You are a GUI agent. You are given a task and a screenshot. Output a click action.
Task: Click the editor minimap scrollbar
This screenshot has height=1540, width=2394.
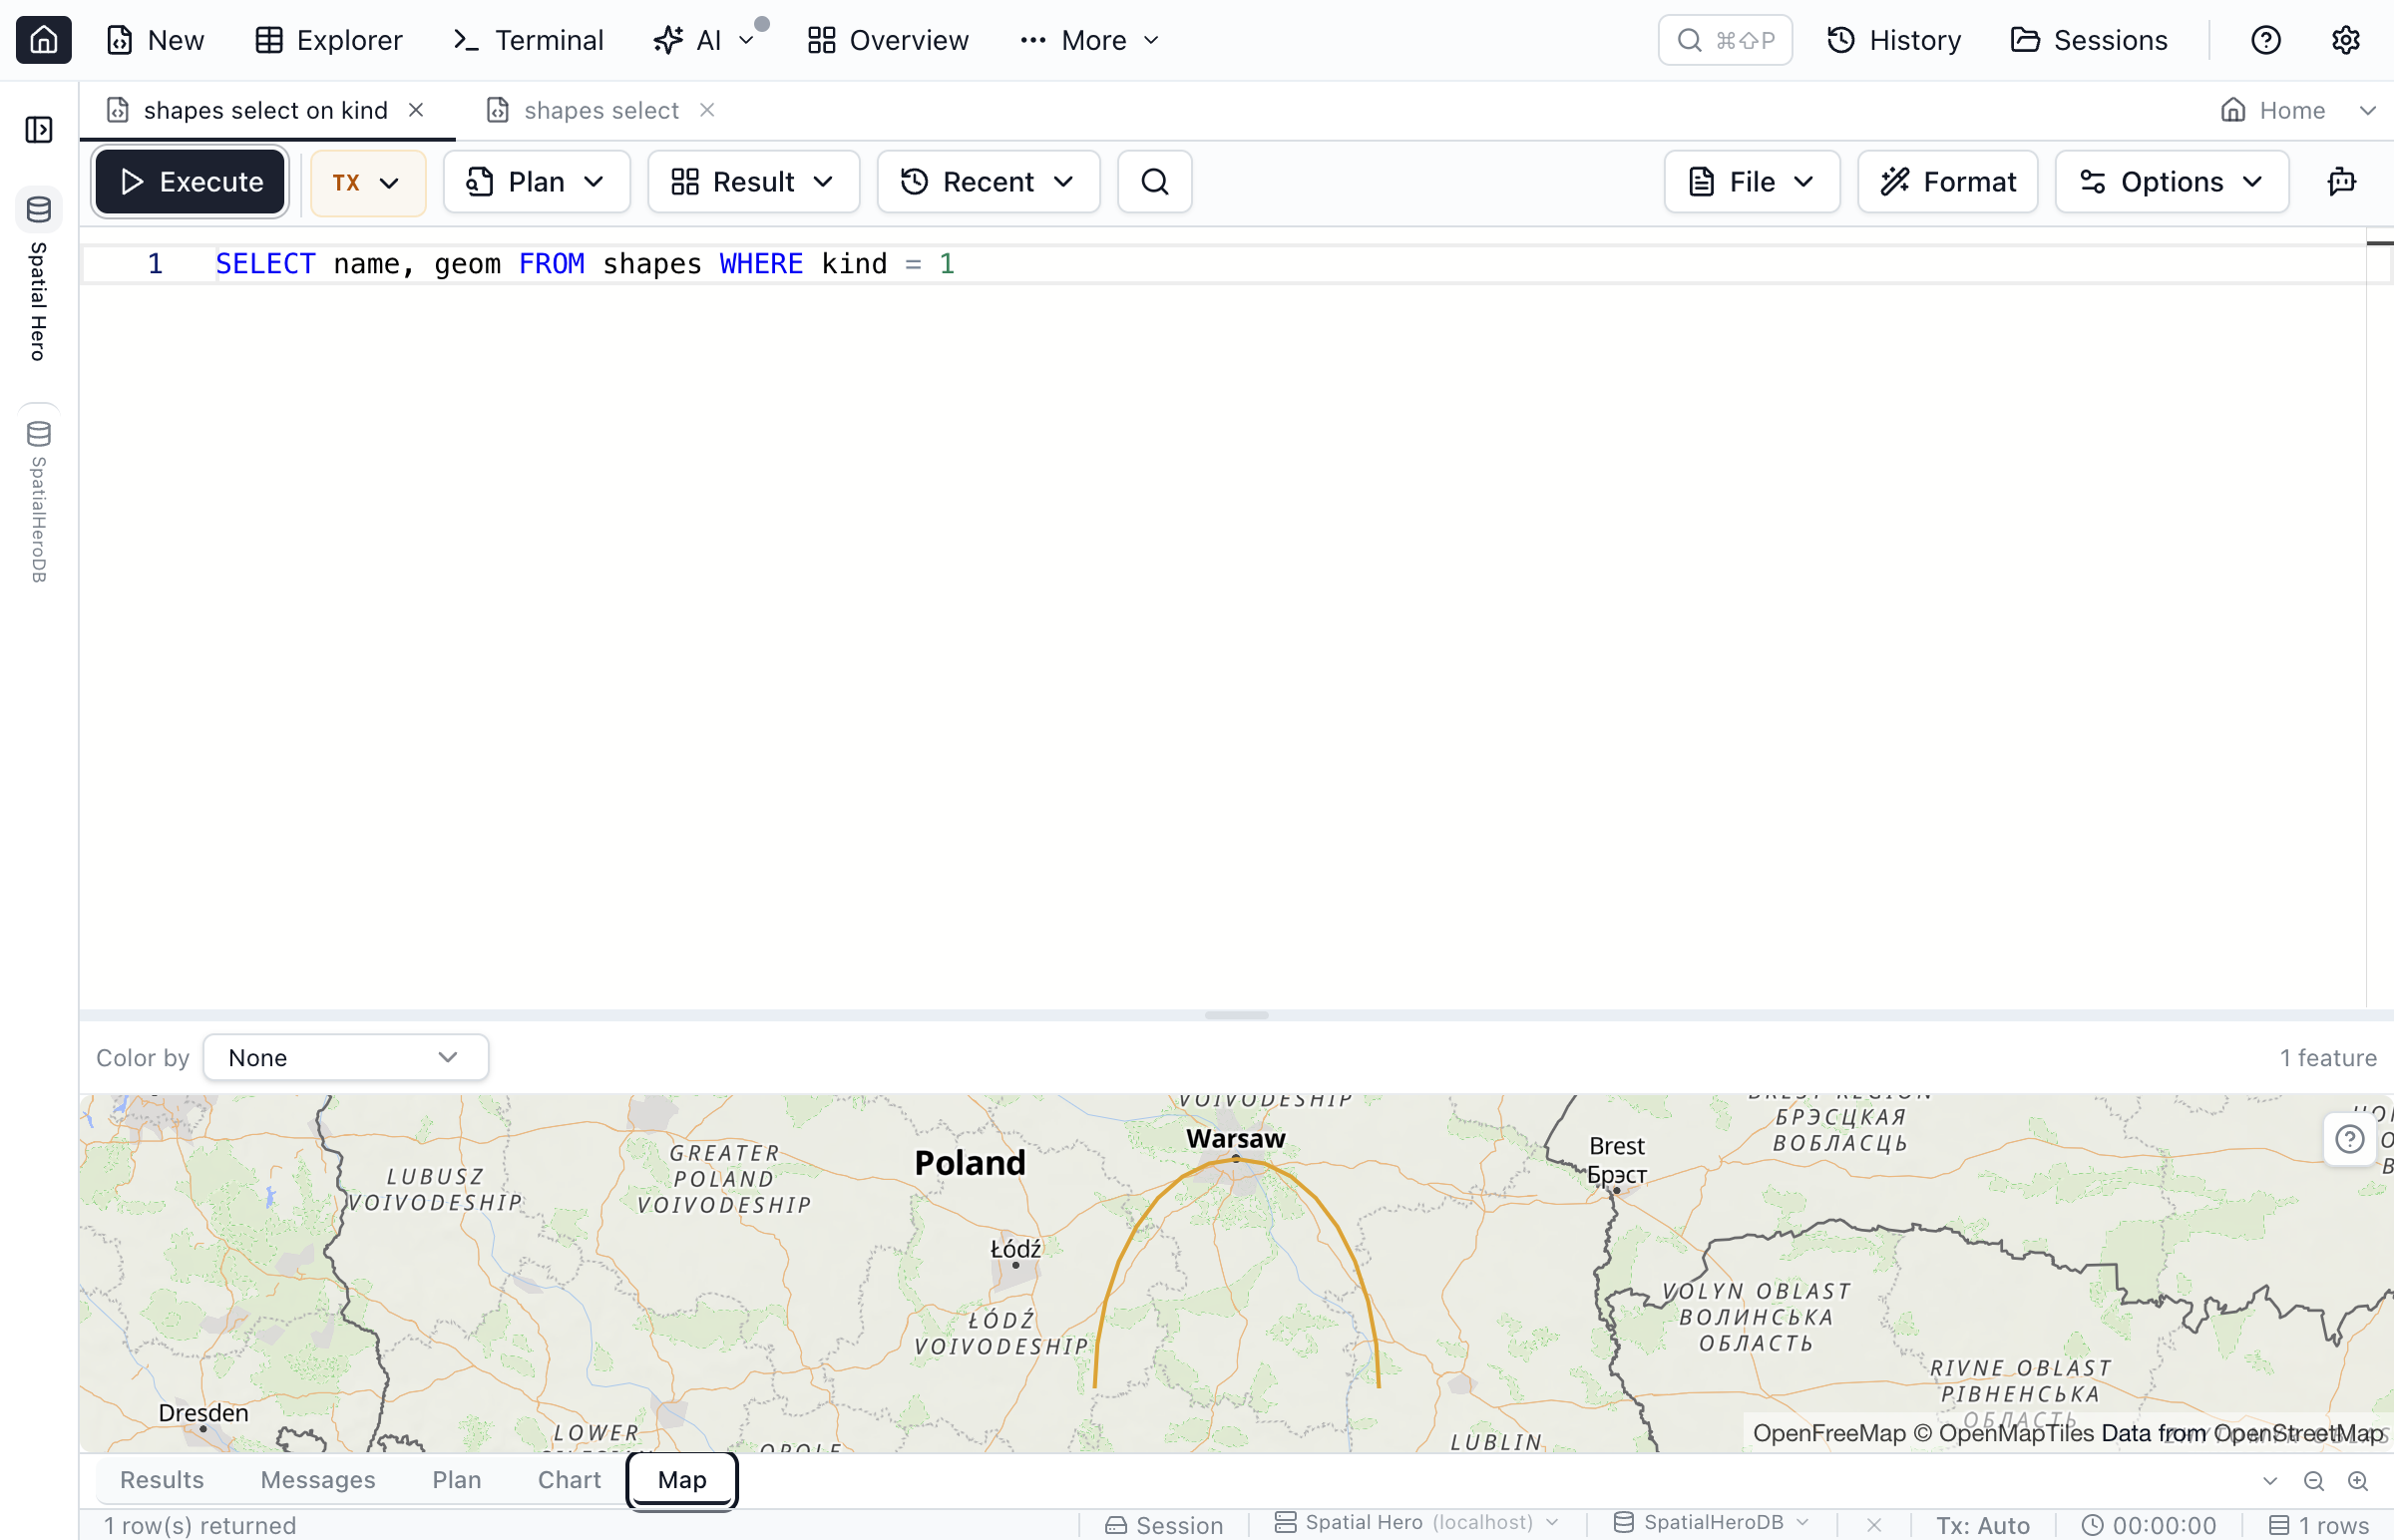pyautogui.click(x=2380, y=620)
